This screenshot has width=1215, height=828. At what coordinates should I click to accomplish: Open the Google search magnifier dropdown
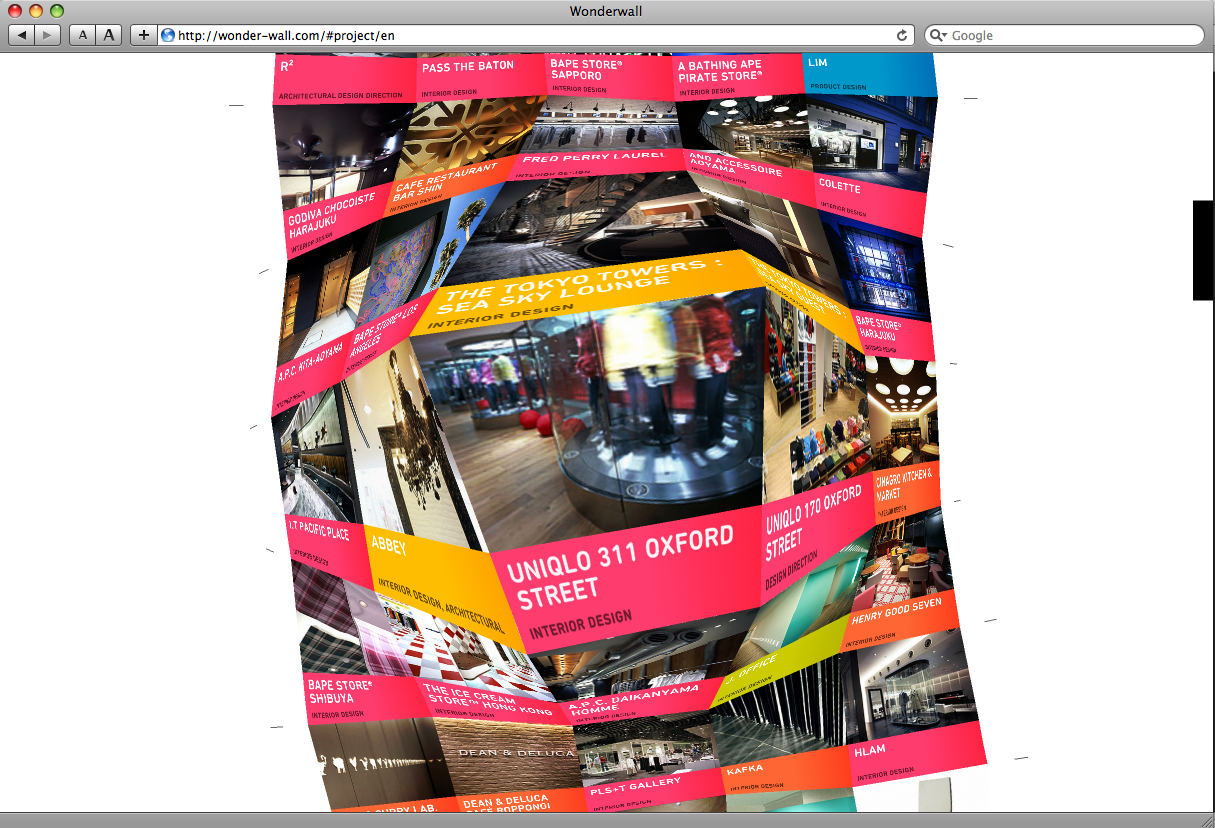pyautogui.click(x=938, y=35)
